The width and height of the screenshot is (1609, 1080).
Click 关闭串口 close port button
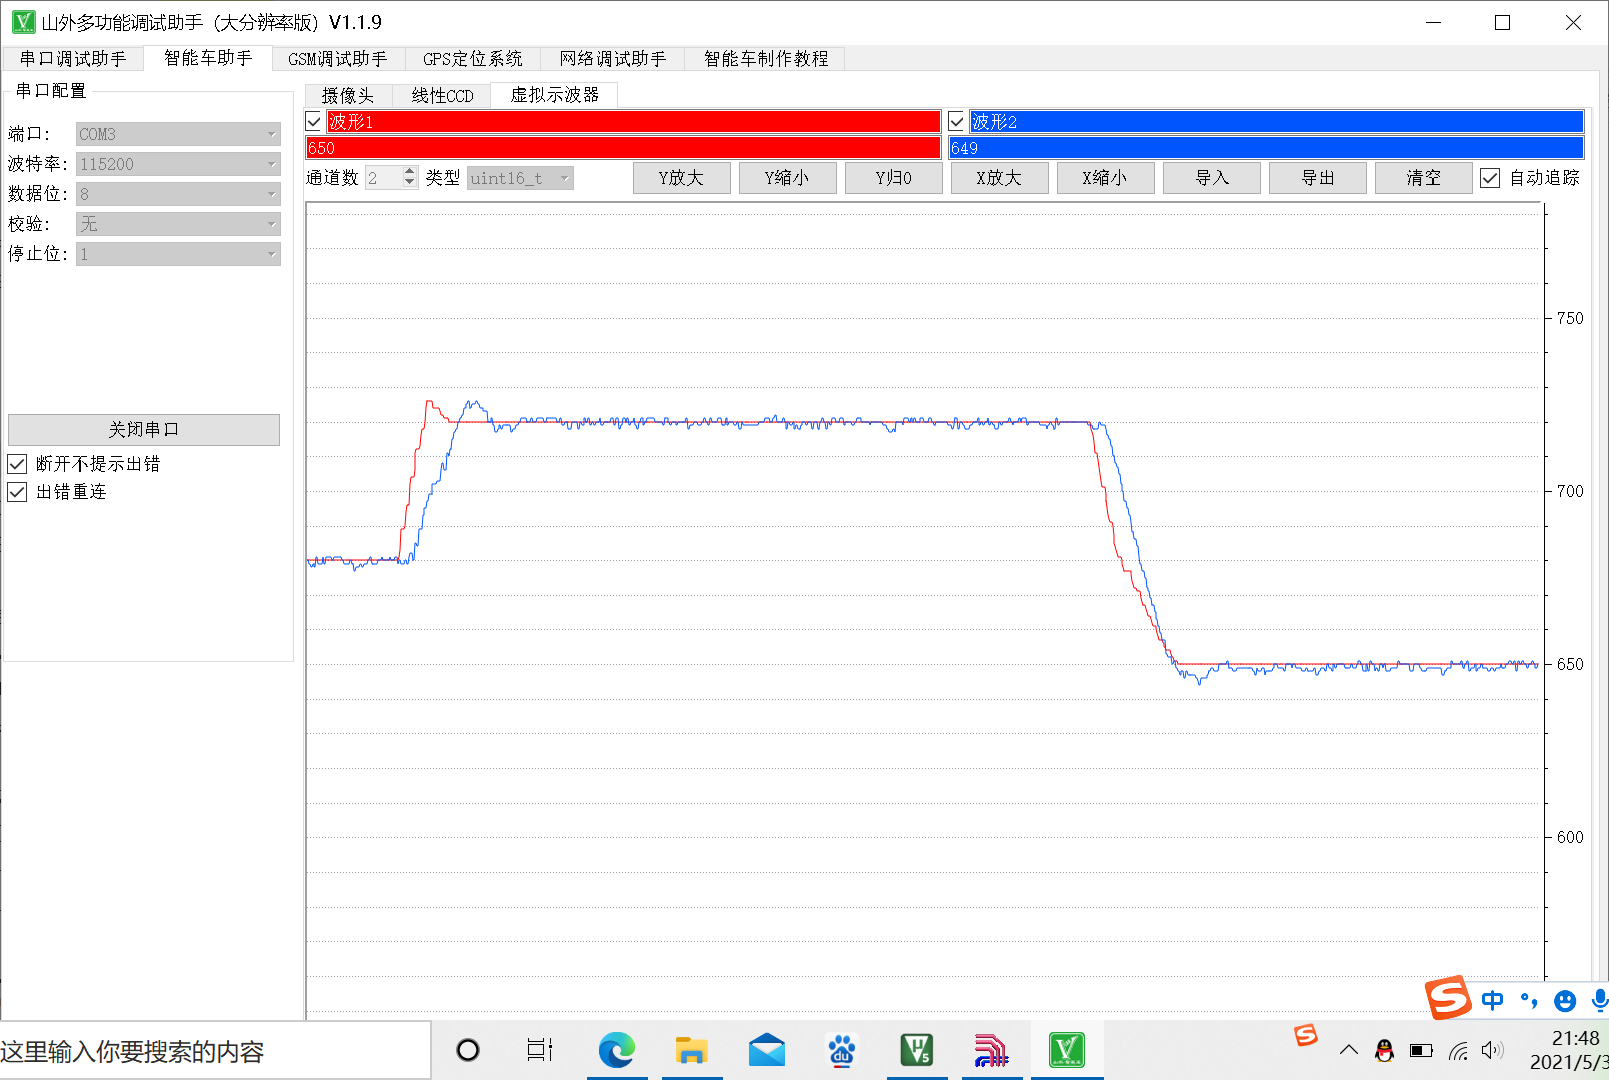coord(144,430)
